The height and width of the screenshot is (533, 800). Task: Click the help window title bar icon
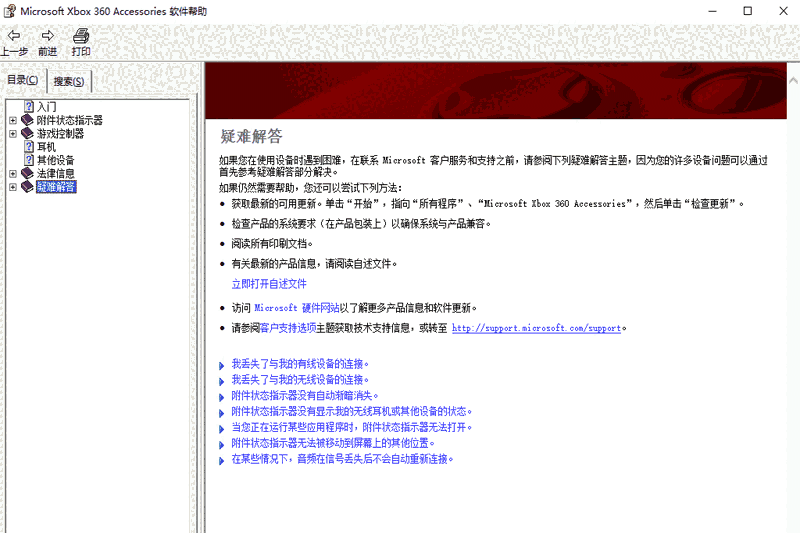(x=9, y=11)
